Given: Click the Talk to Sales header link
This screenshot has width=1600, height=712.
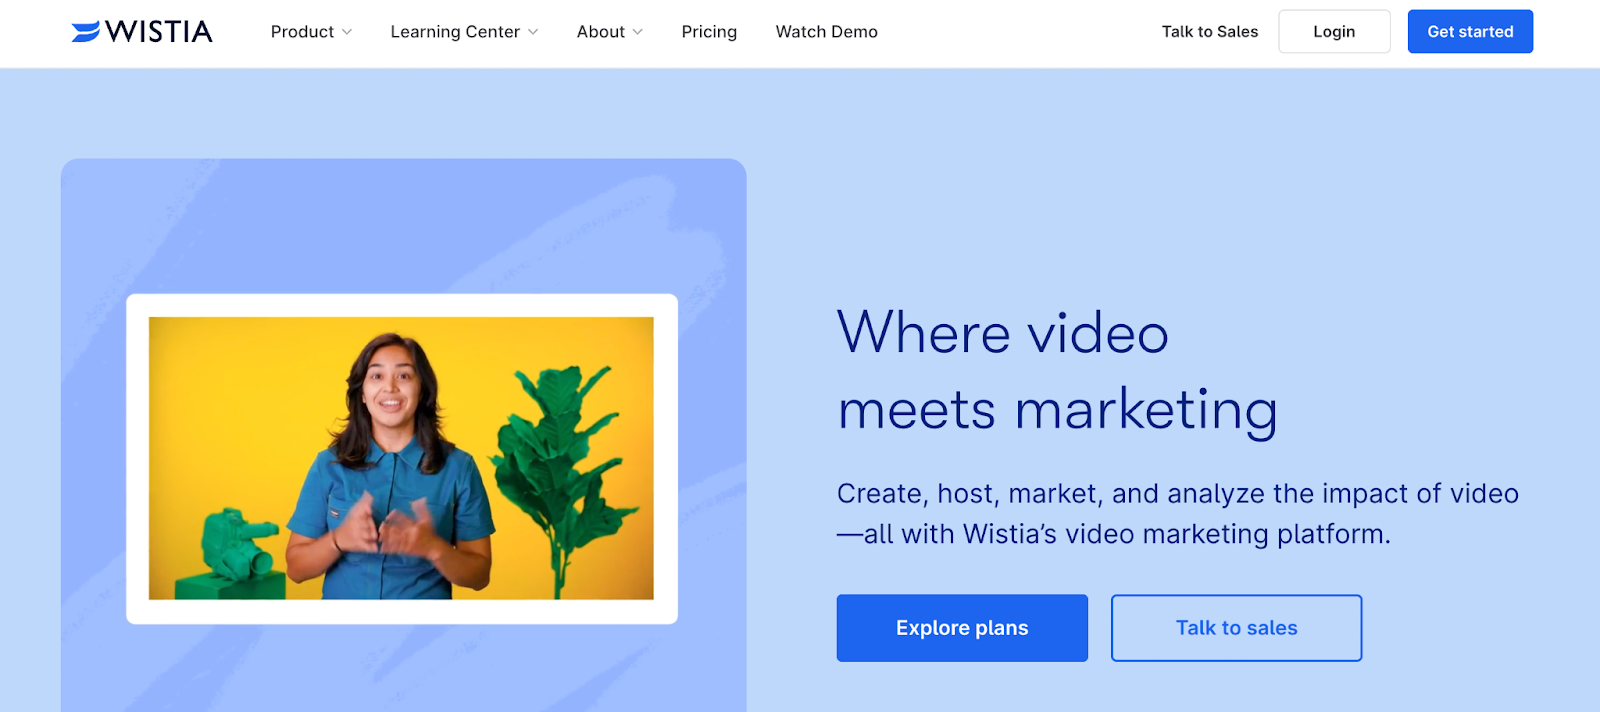Looking at the screenshot, I should pyautogui.click(x=1210, y=32).
